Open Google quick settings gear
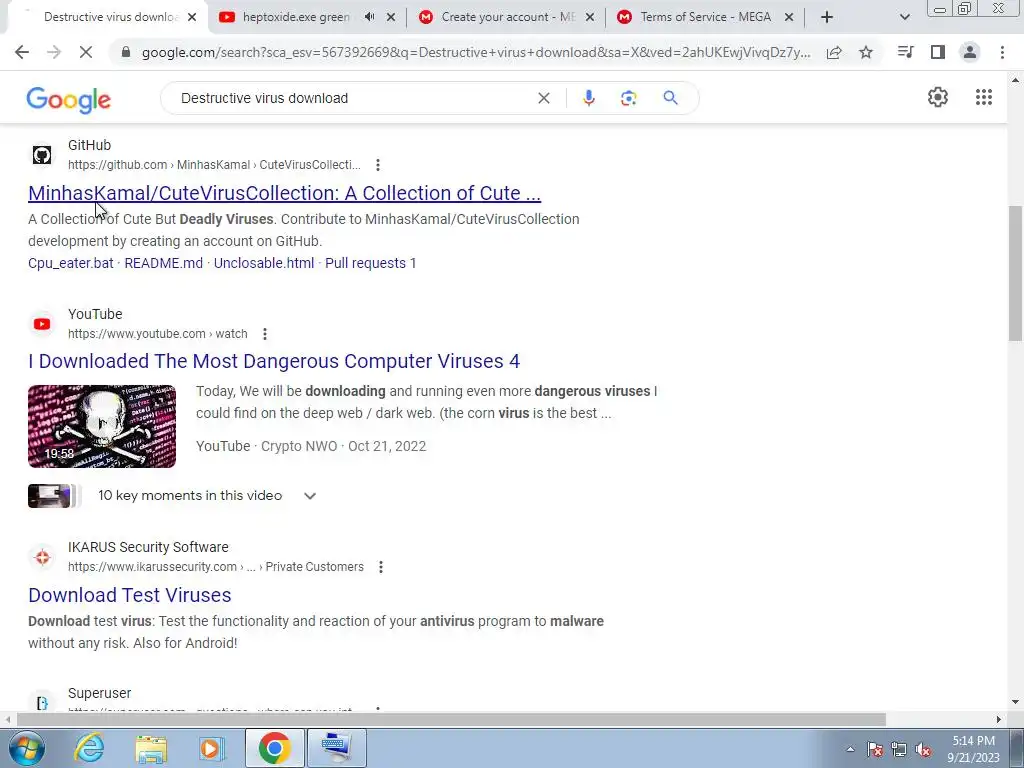The height and width of the screenshot is (768, 1024). pyautogui.click(x=938, y=97)
